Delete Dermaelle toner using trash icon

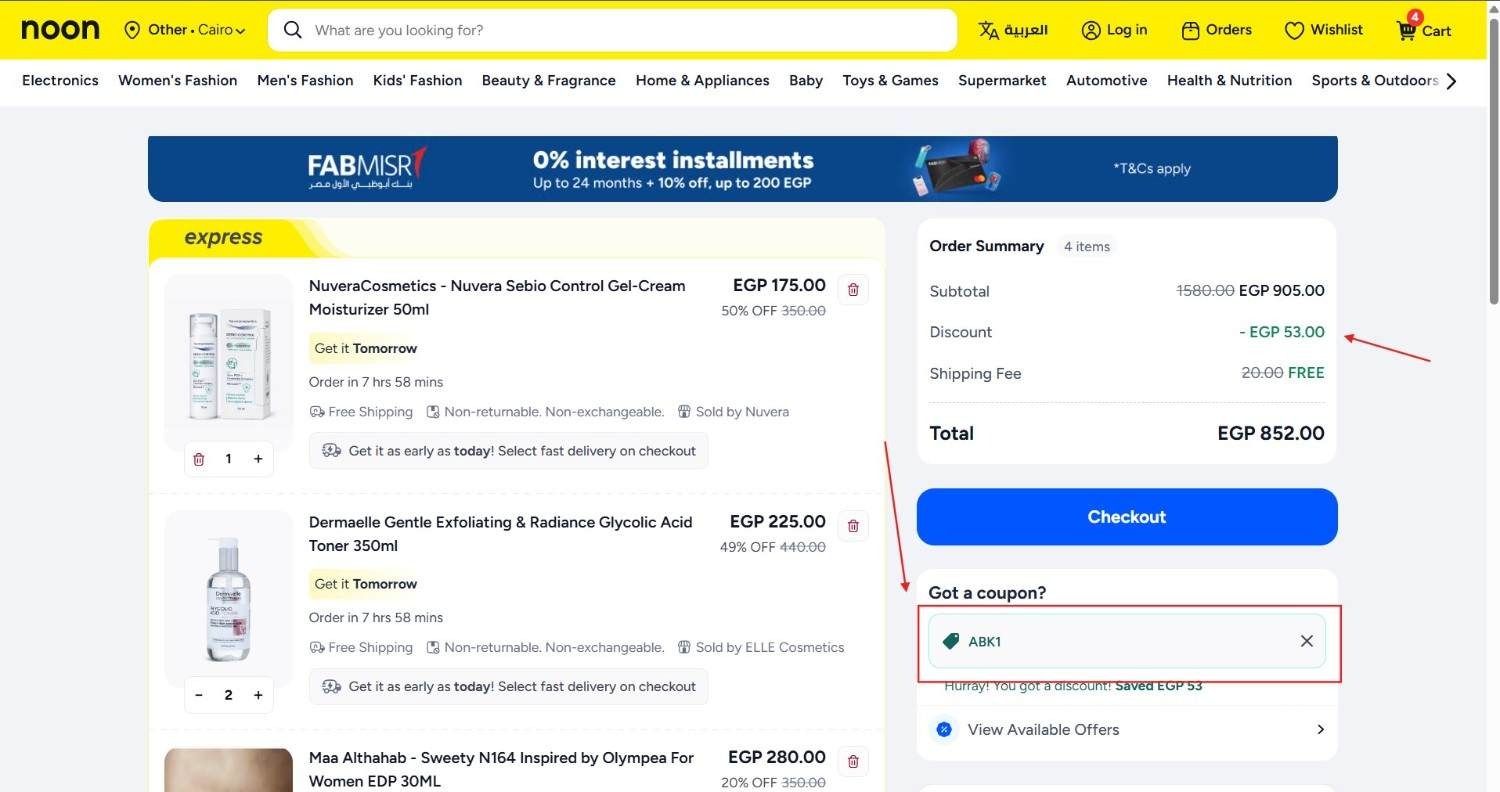coord(853,526)
